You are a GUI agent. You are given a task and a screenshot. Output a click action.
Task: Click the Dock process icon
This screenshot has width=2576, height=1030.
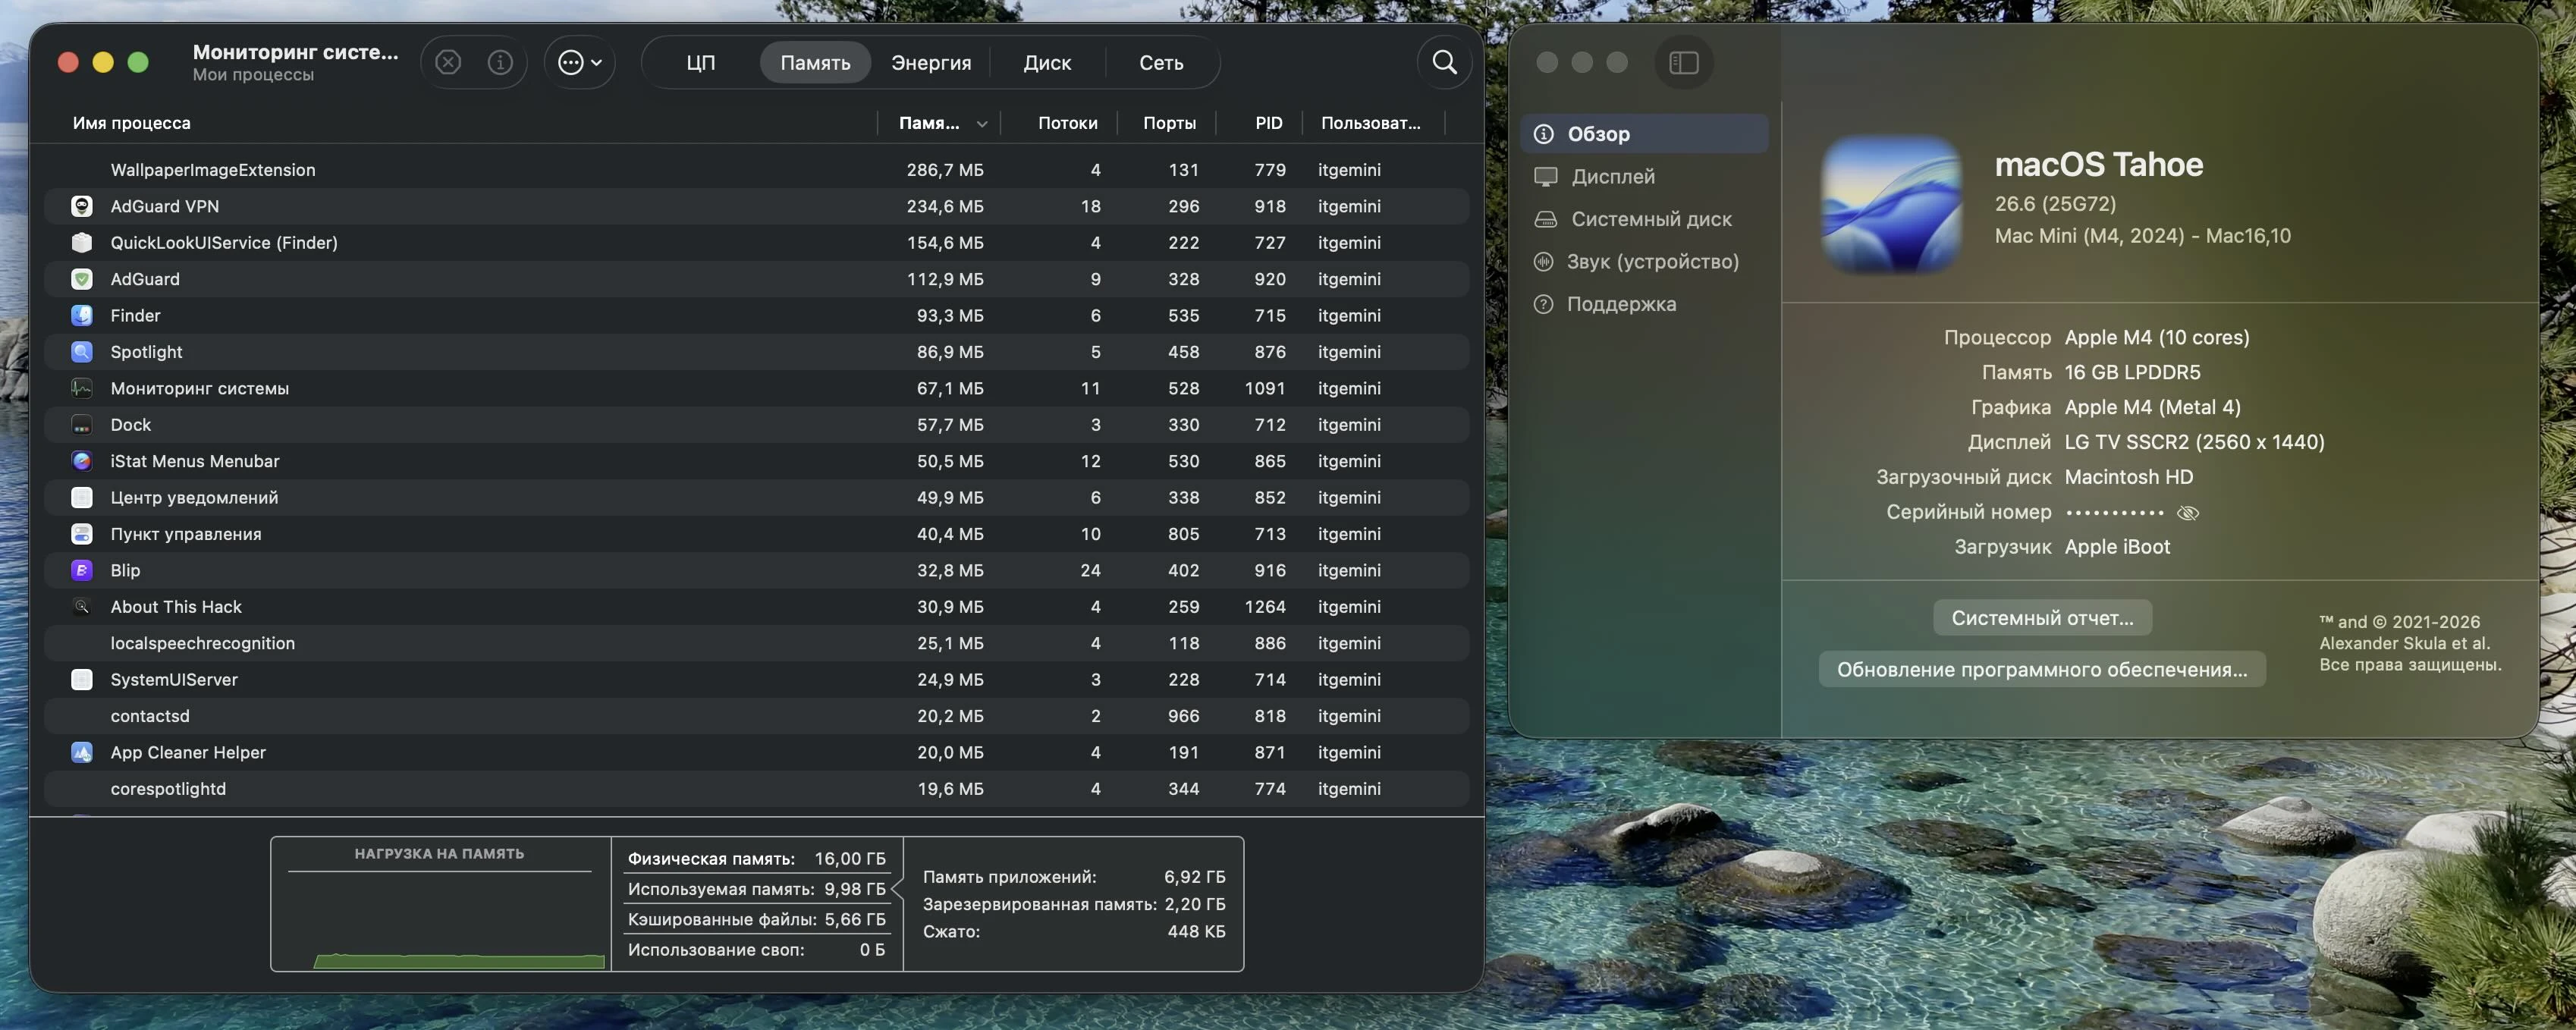82,425
